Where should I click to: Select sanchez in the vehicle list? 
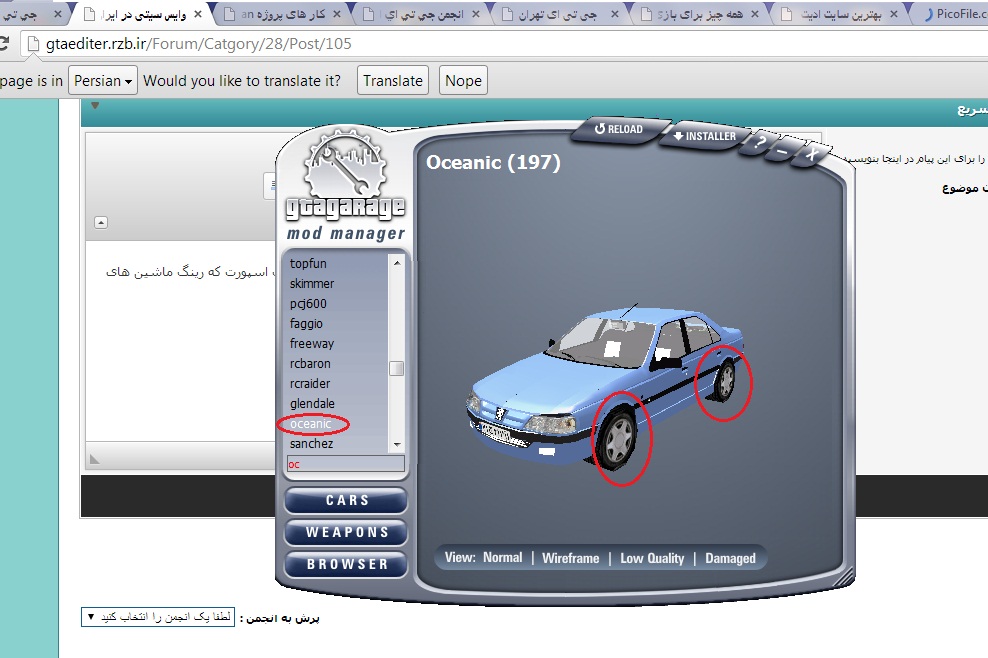click(311, 444)
